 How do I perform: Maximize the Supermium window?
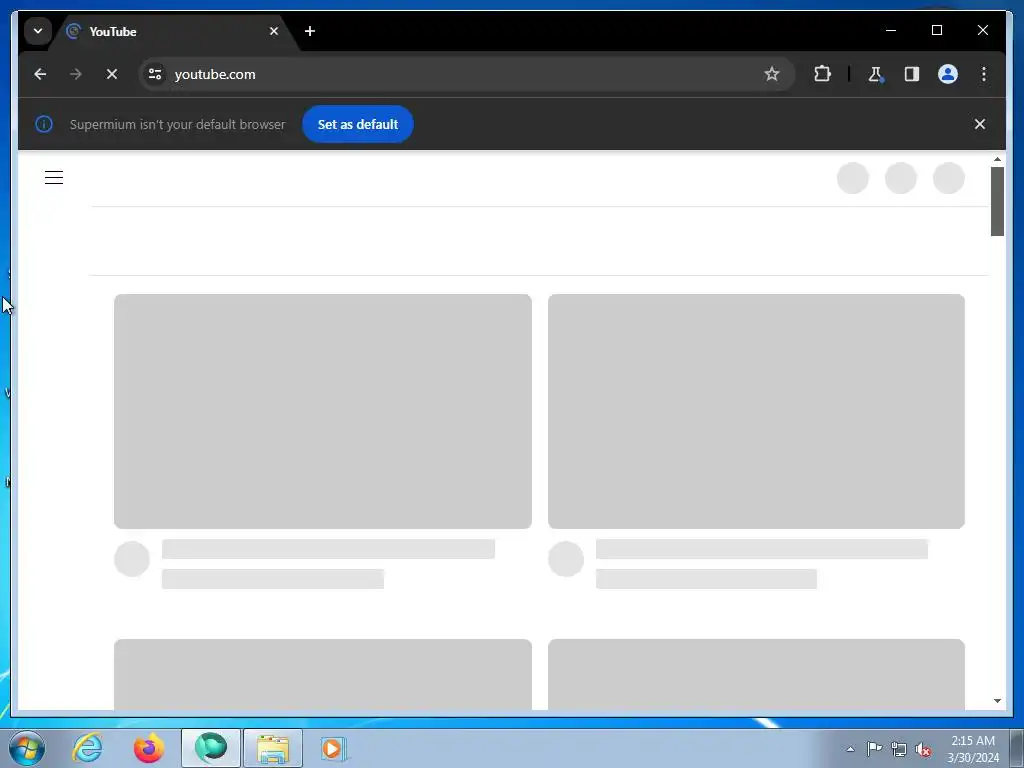[936, 30]
